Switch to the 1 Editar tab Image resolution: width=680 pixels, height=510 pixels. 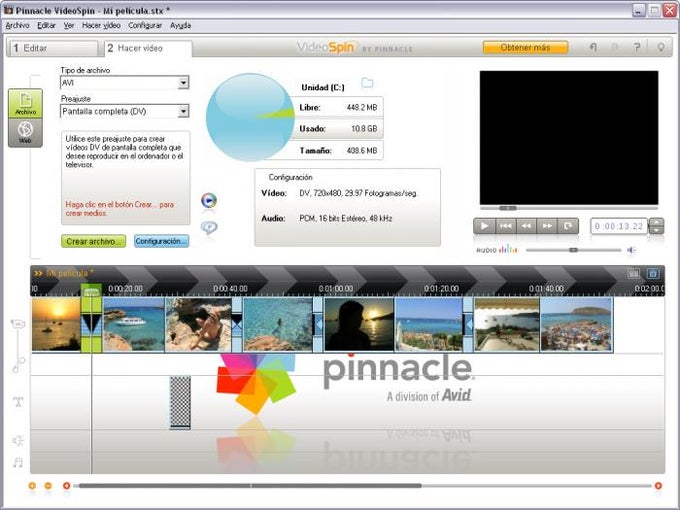52,48
